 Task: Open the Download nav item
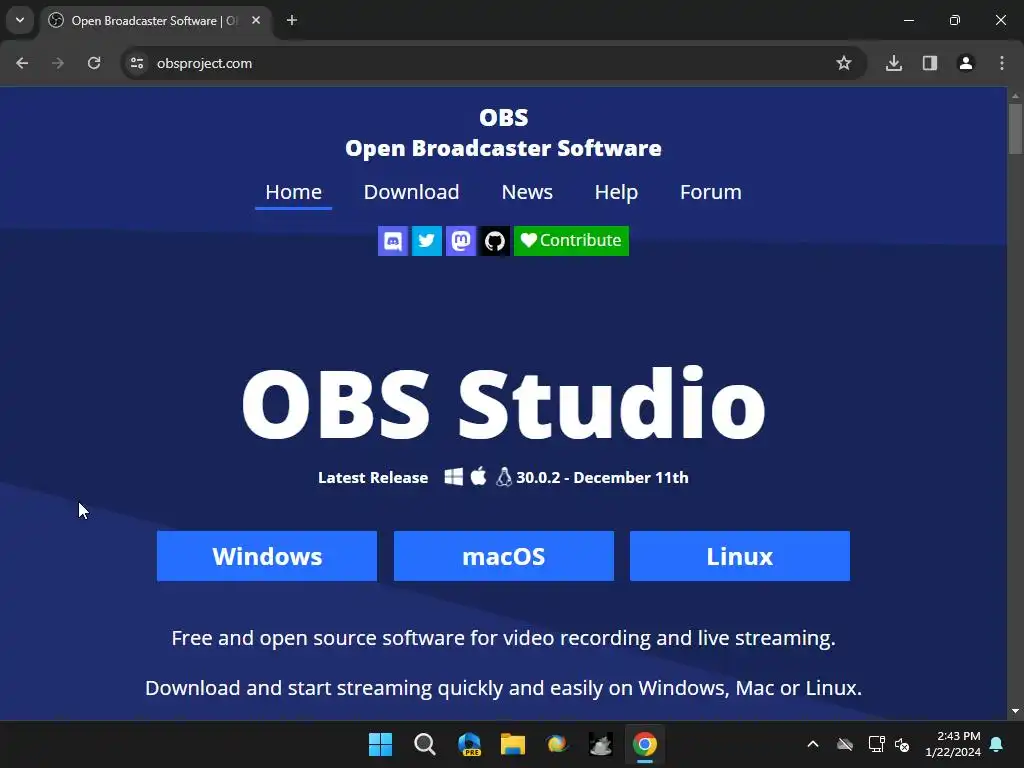(411, 192)
